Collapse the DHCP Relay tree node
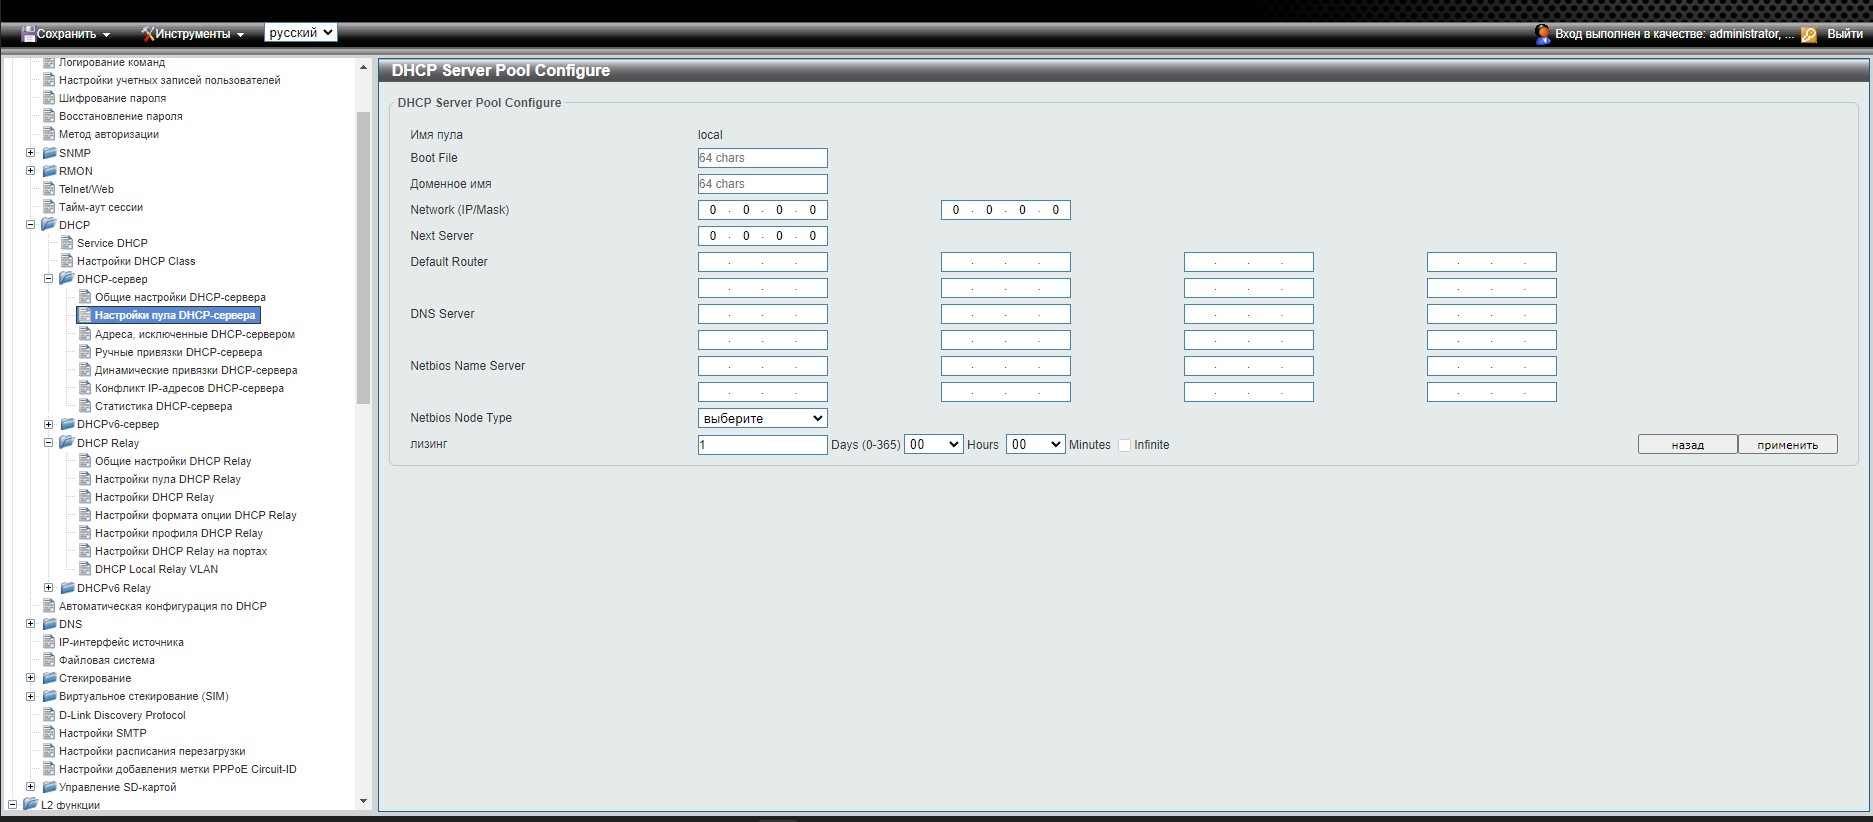 pyautogui.click(x=48, y=443)
